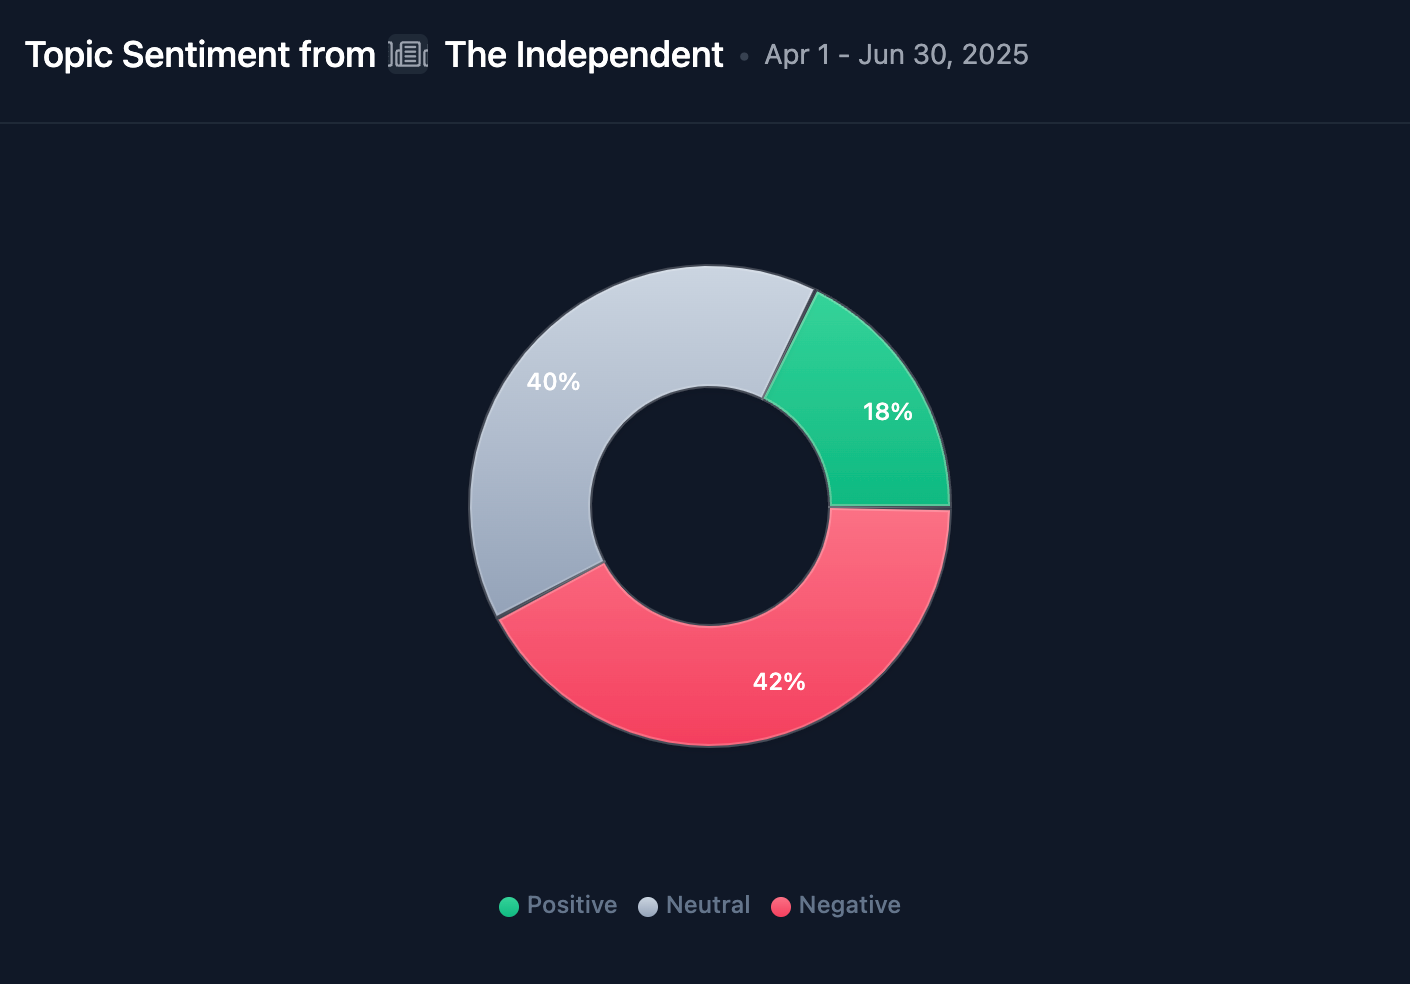Click the gray Neutral legend dot
The width and height of the screenshot is (1410, 984).
pos(648,906)
